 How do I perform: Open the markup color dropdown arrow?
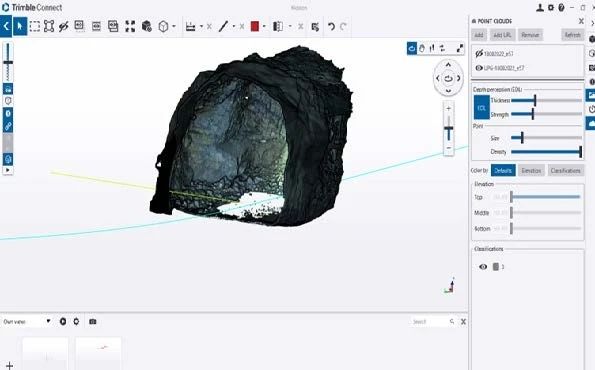click(x=264, y=26)
